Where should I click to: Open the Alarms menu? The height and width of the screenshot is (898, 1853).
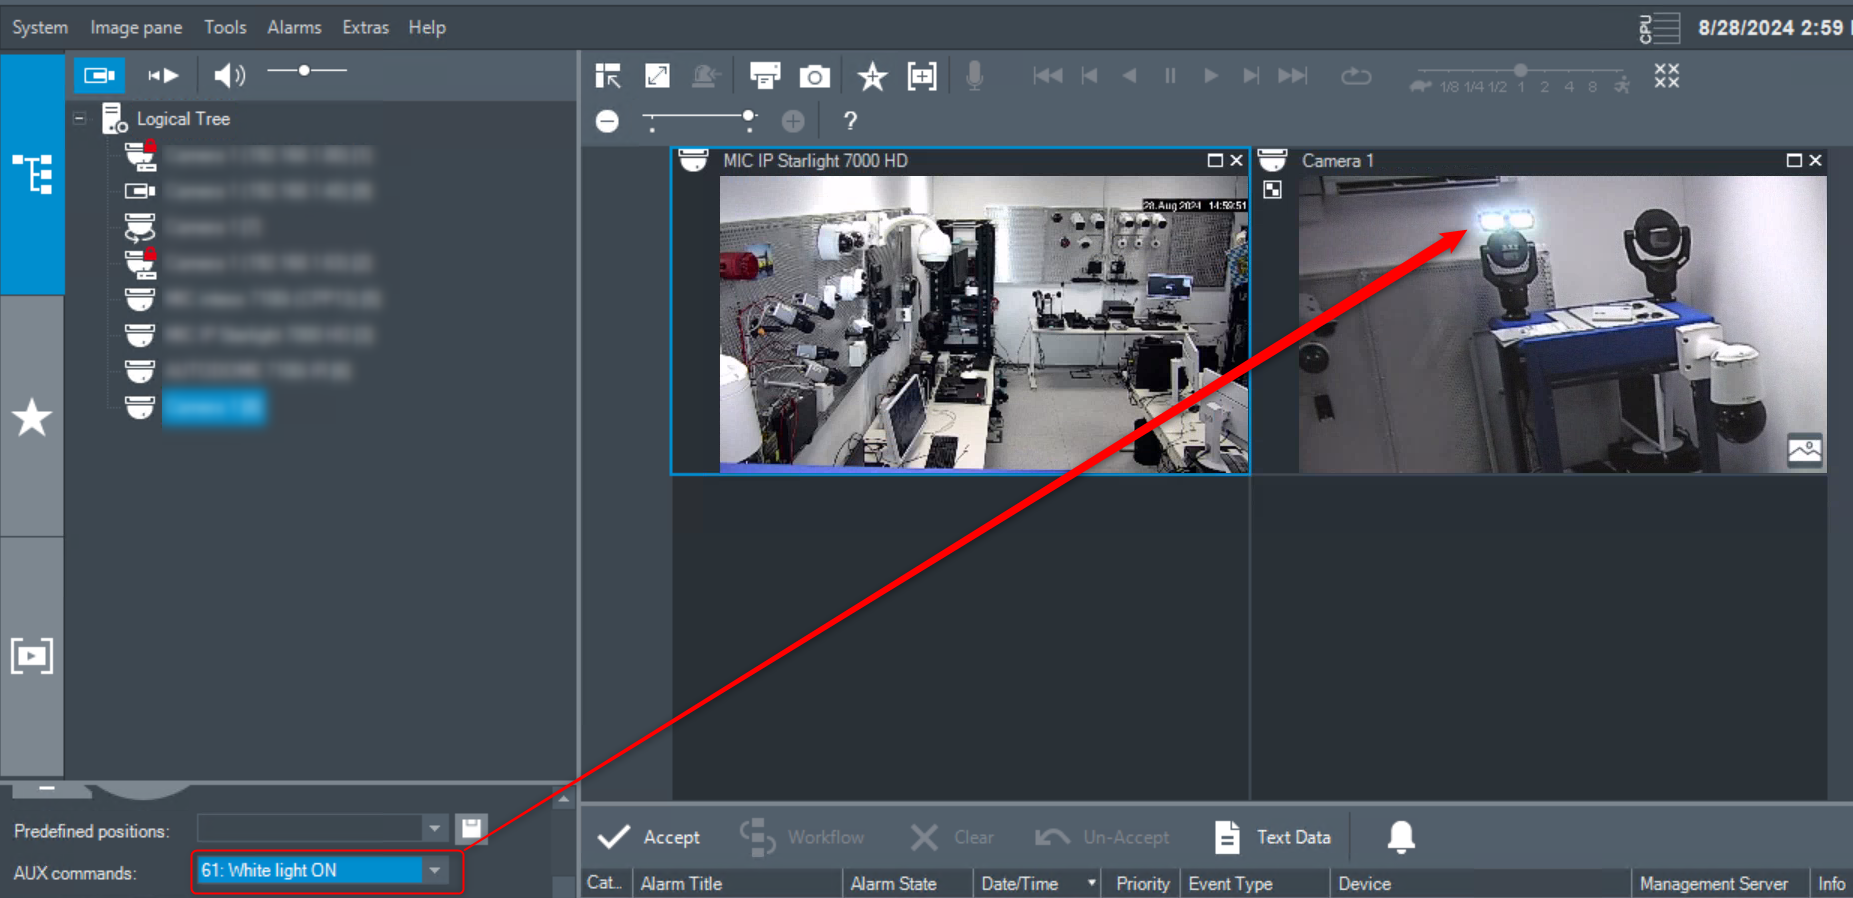tap(294, 27)
